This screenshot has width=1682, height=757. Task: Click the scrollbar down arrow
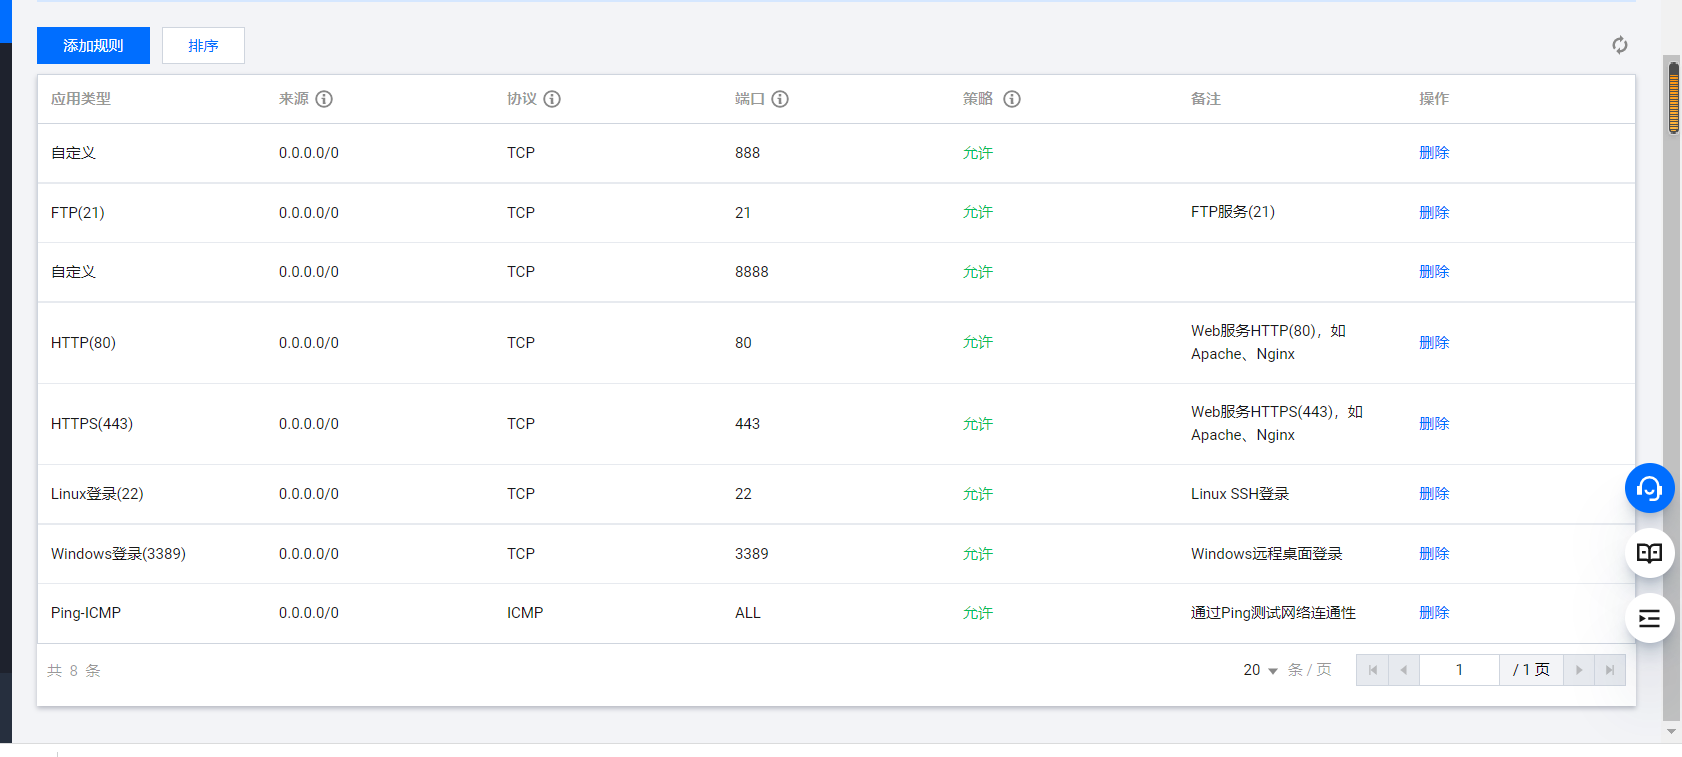pyautogui.click(x=1671, y=732)
